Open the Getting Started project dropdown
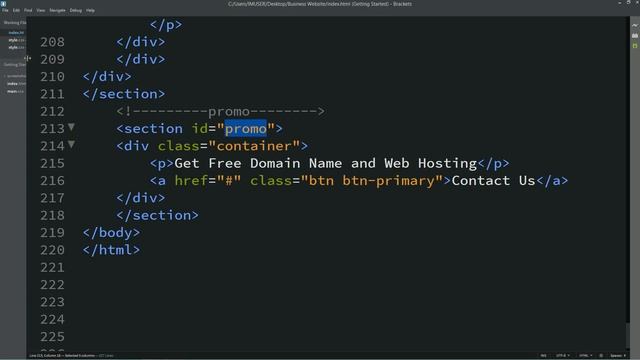 pos(15,64)
